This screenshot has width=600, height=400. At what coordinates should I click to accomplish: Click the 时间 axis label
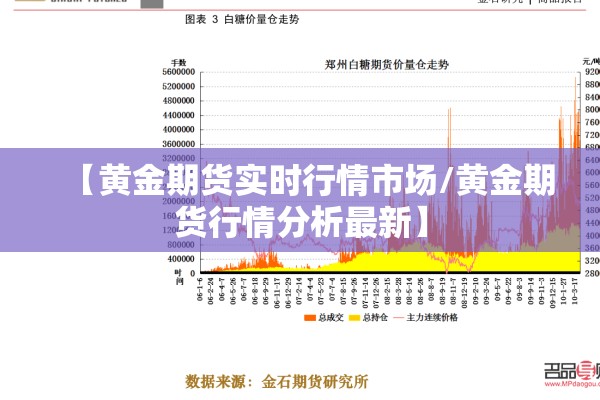tap(179, 277)
